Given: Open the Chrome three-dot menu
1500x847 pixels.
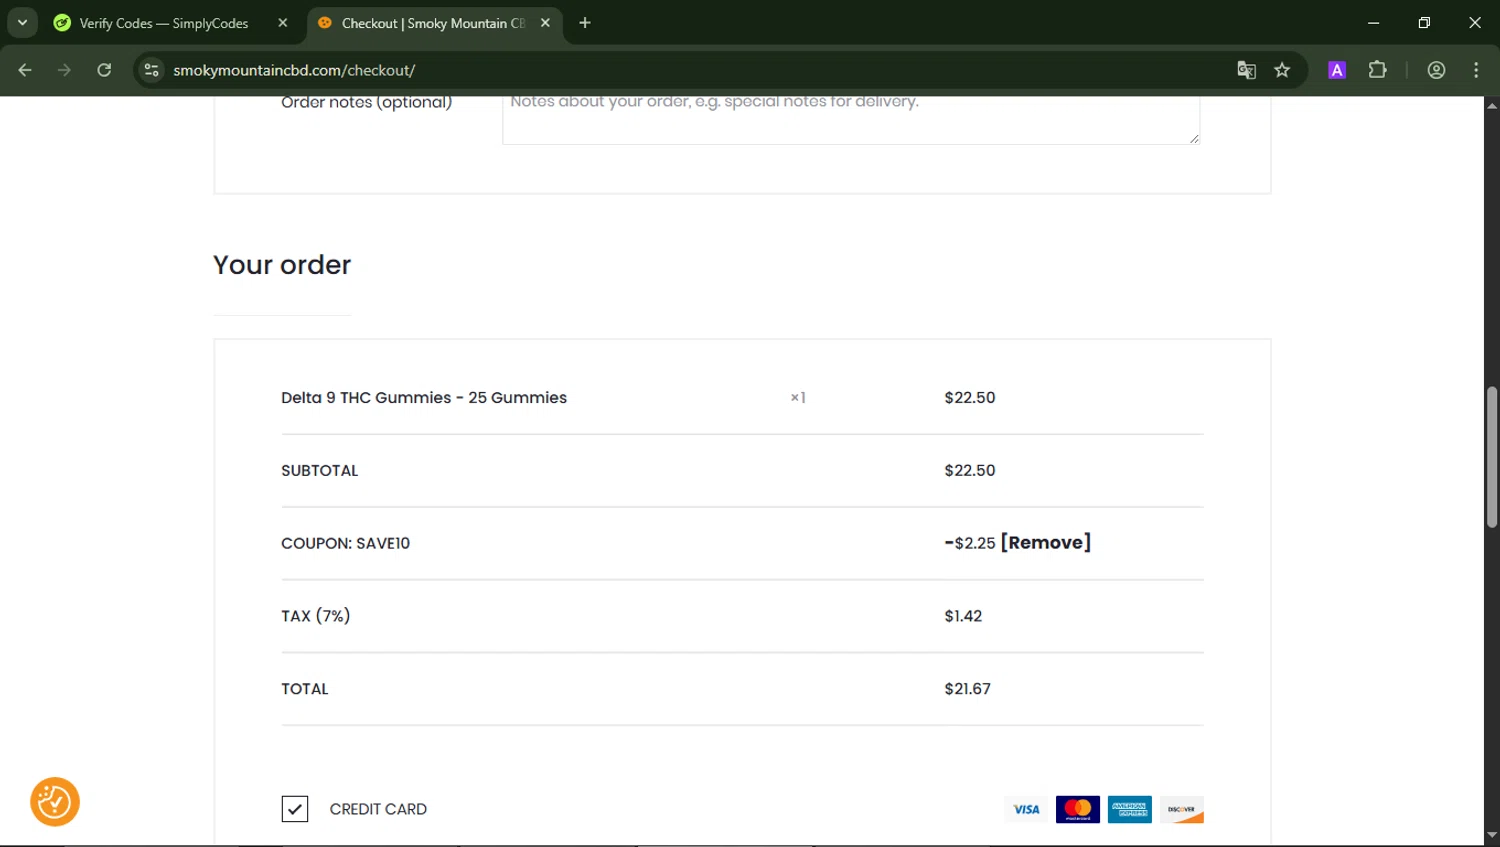Looking at the screenshot, I should coord(1476,70).
